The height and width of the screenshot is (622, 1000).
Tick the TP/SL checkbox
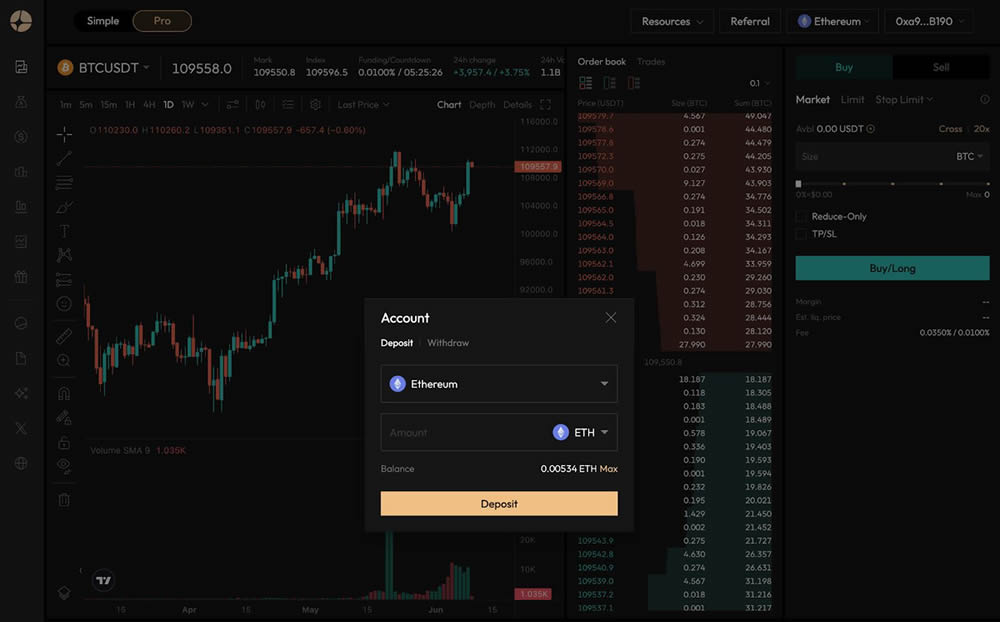(801, 234)
